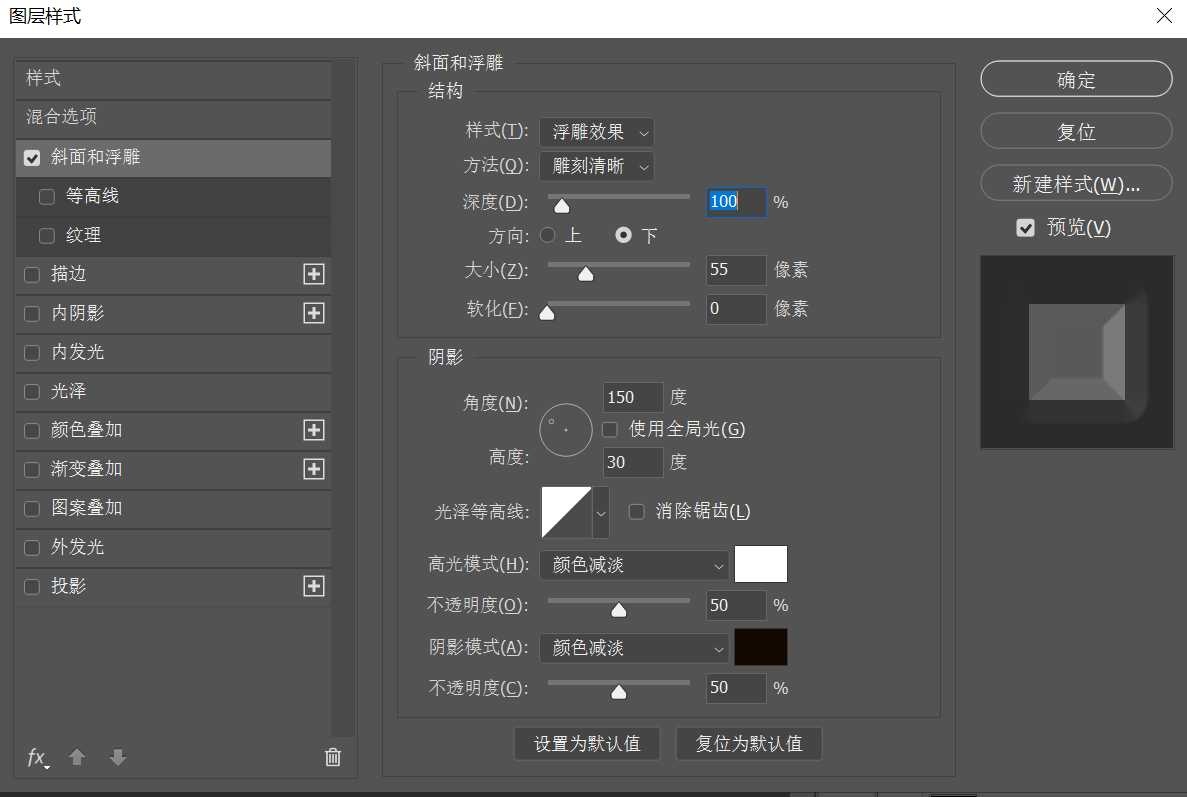Delete effect using the trash icon

[333, 757]
